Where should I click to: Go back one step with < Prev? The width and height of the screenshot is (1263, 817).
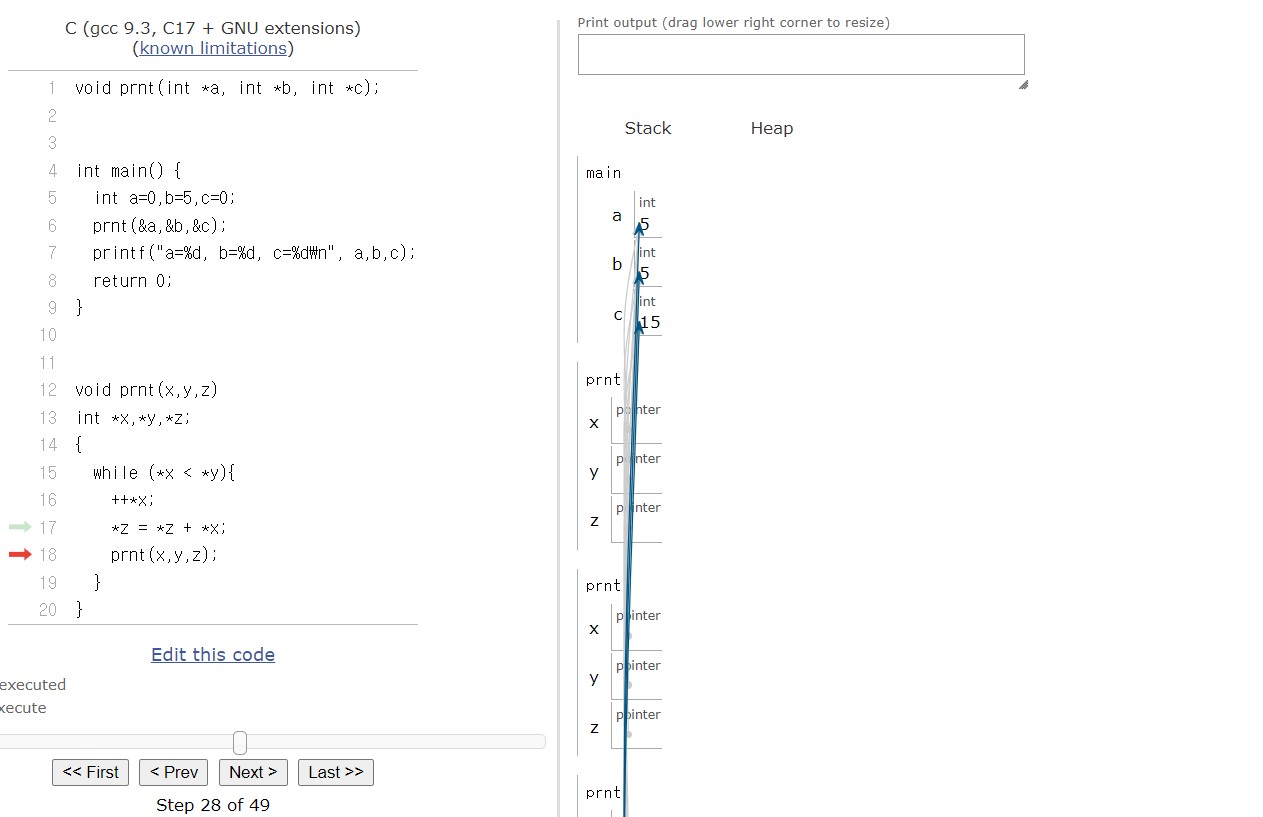tap(174, 772)
